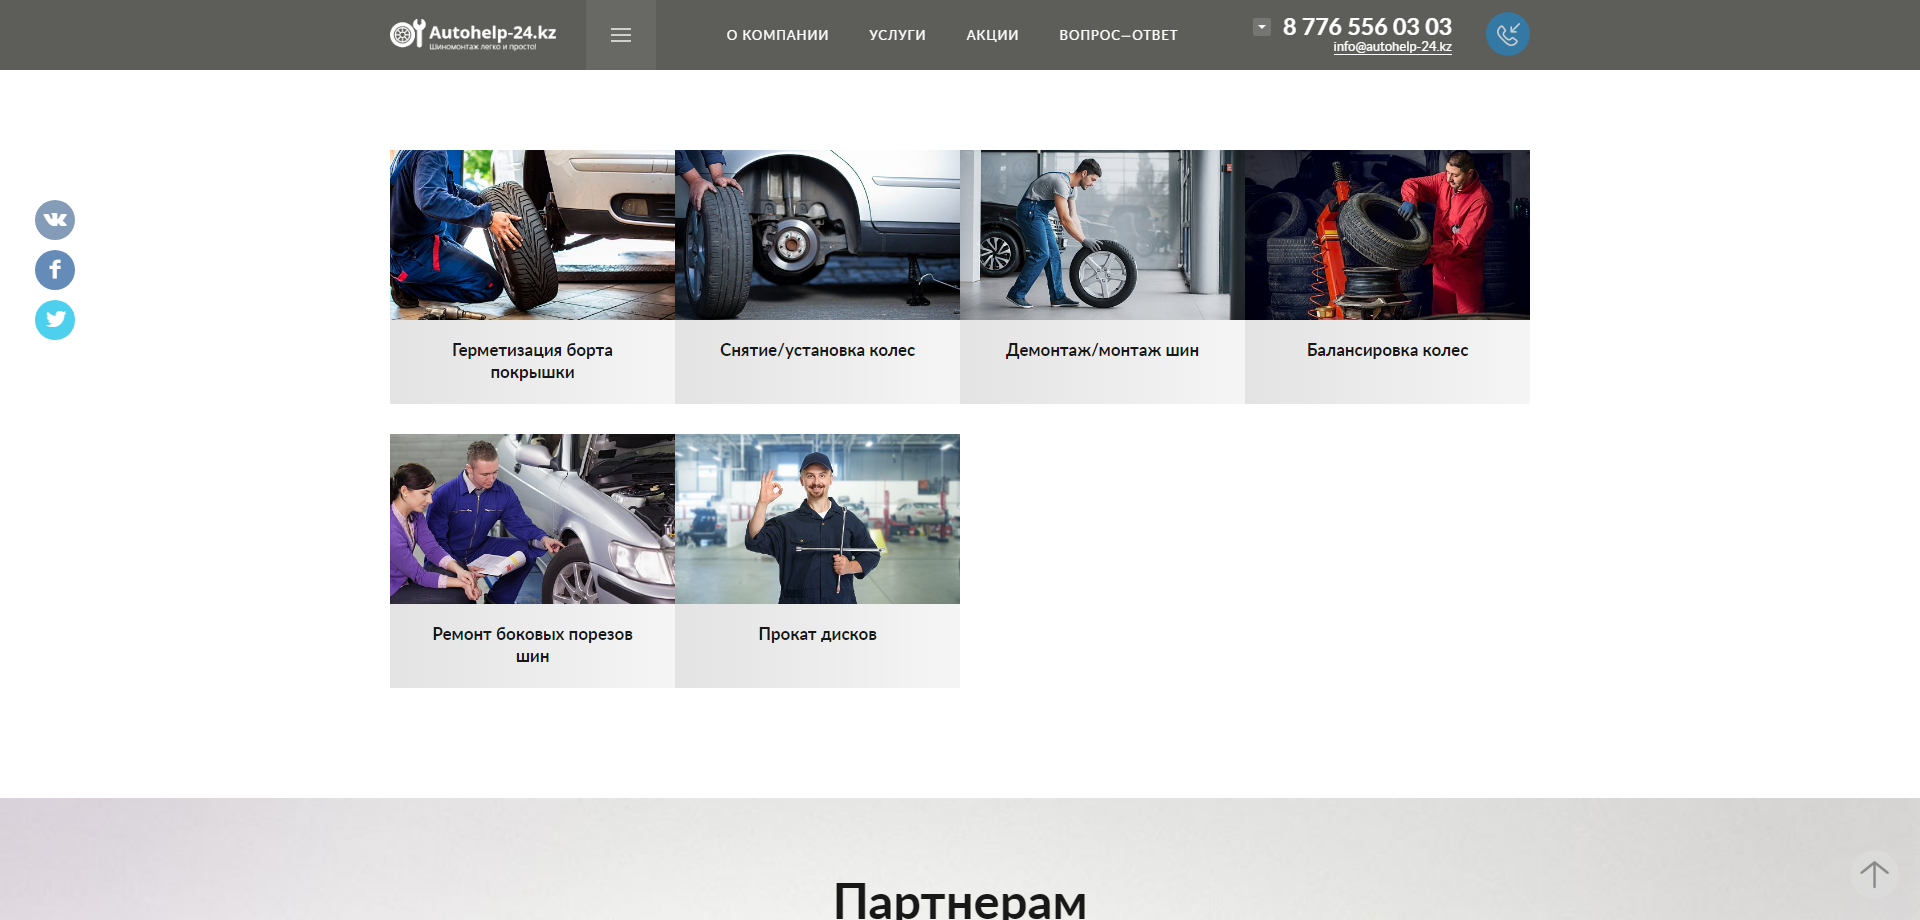Open the hamburger menu
The width and height of the screenshot is (1920, 920).
621,35
